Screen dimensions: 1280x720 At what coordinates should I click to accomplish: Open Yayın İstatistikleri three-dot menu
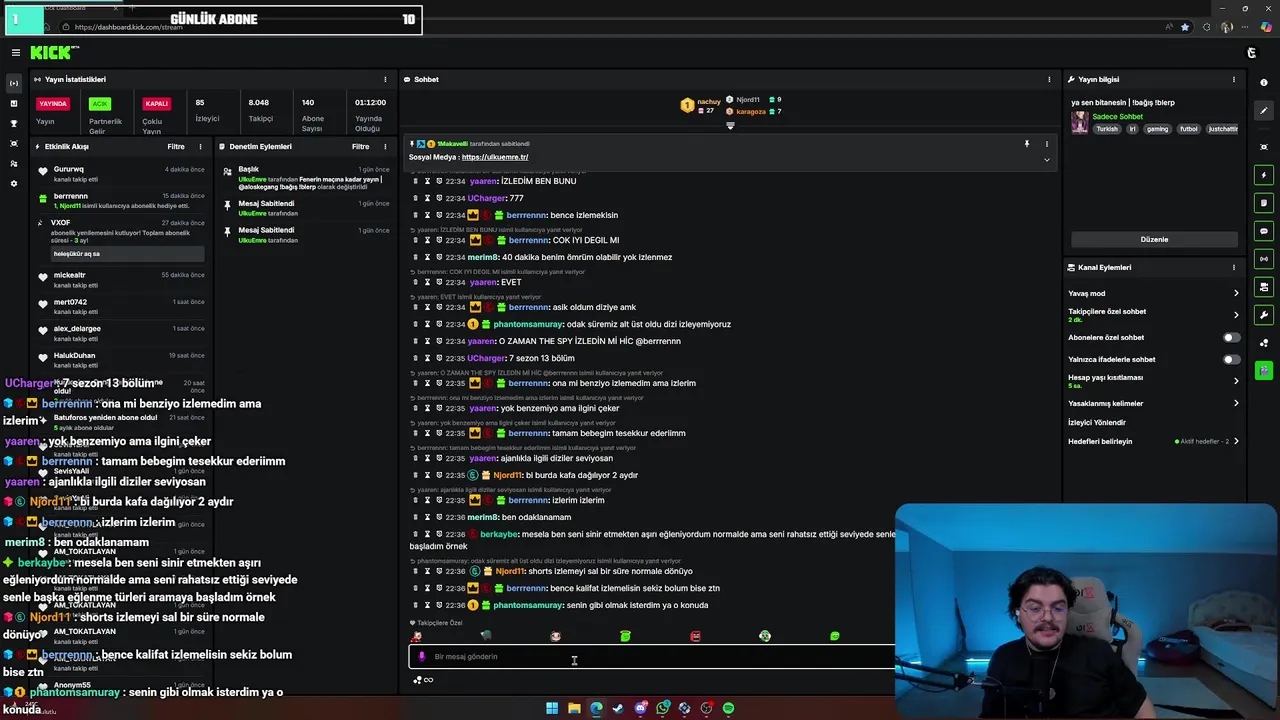click(x=385, y=79)
